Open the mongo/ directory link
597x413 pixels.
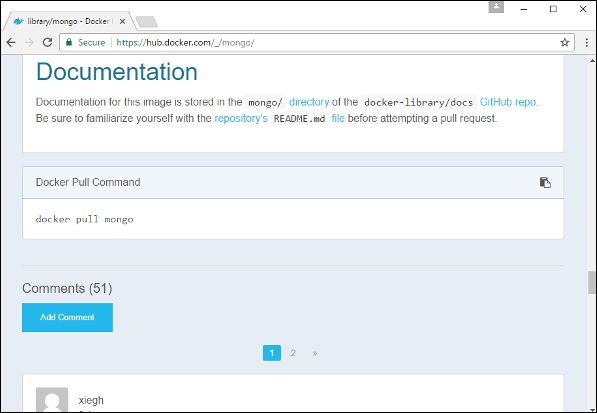pyautogui.click(x=309, y=102)
